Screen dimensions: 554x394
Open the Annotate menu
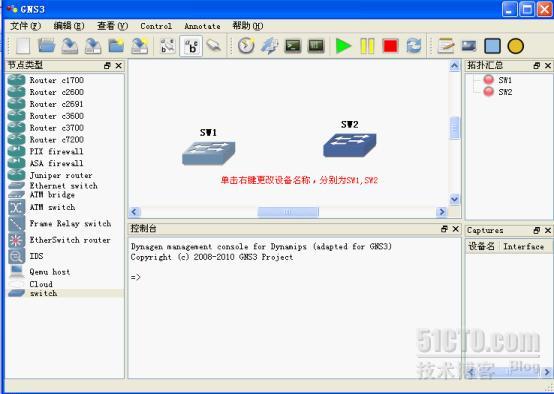click(x=202, y=26)
